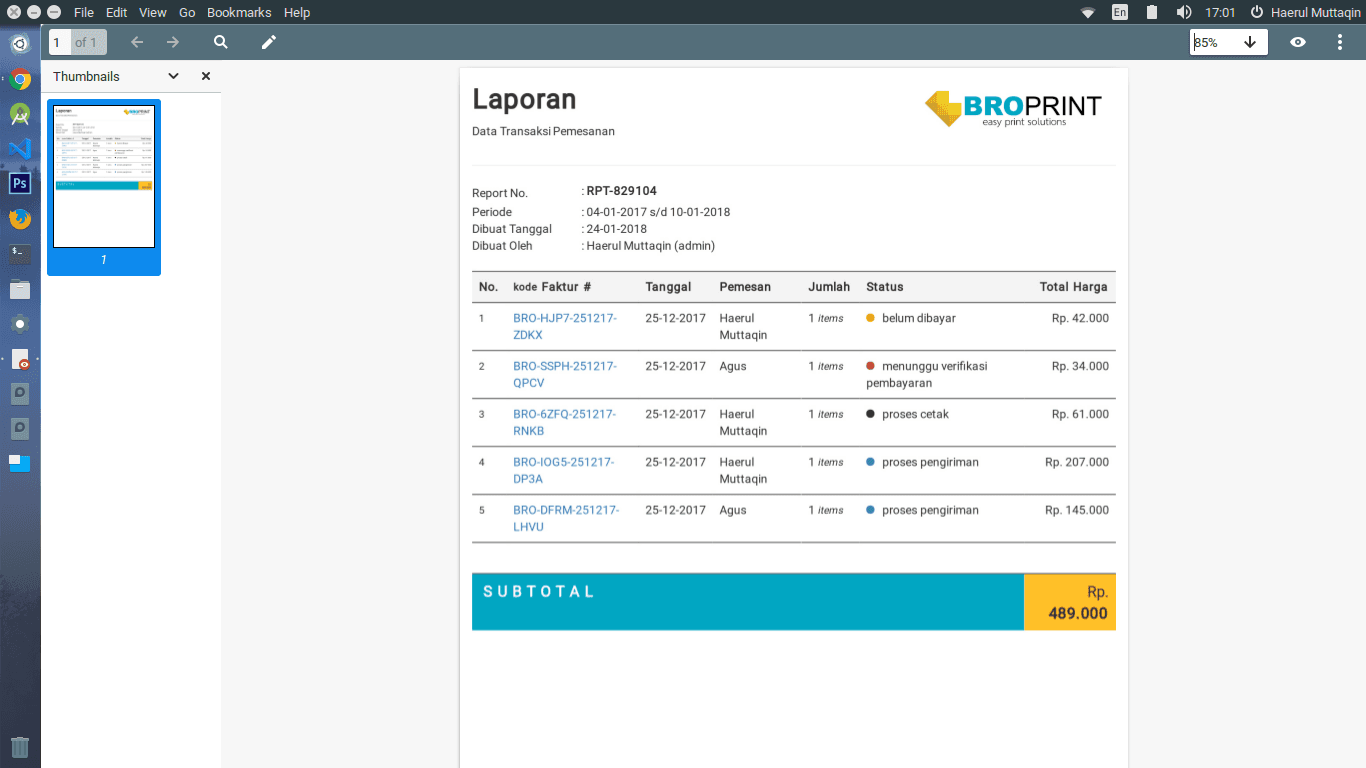This screenshot has height=768, width=1366.
Task: Click the Wi-Fi network indicator
Action: [1088, 12]
